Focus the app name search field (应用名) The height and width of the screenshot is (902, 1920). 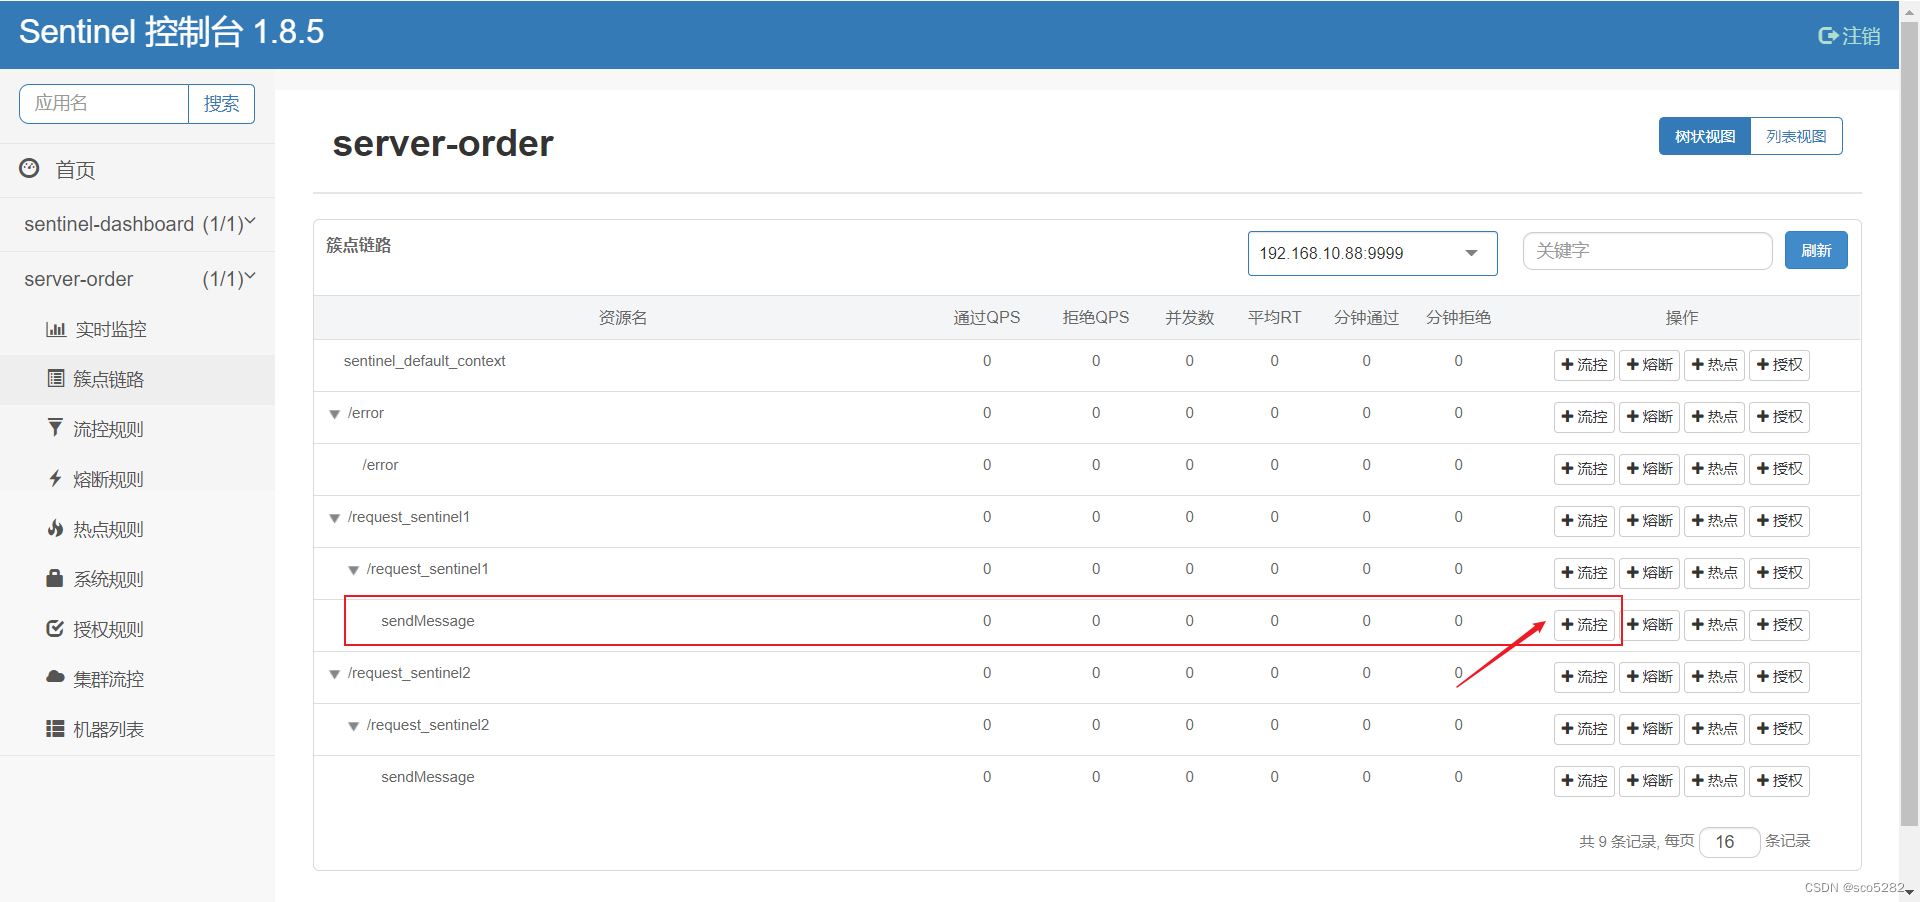pyautogui.click(x=104, y=104)
